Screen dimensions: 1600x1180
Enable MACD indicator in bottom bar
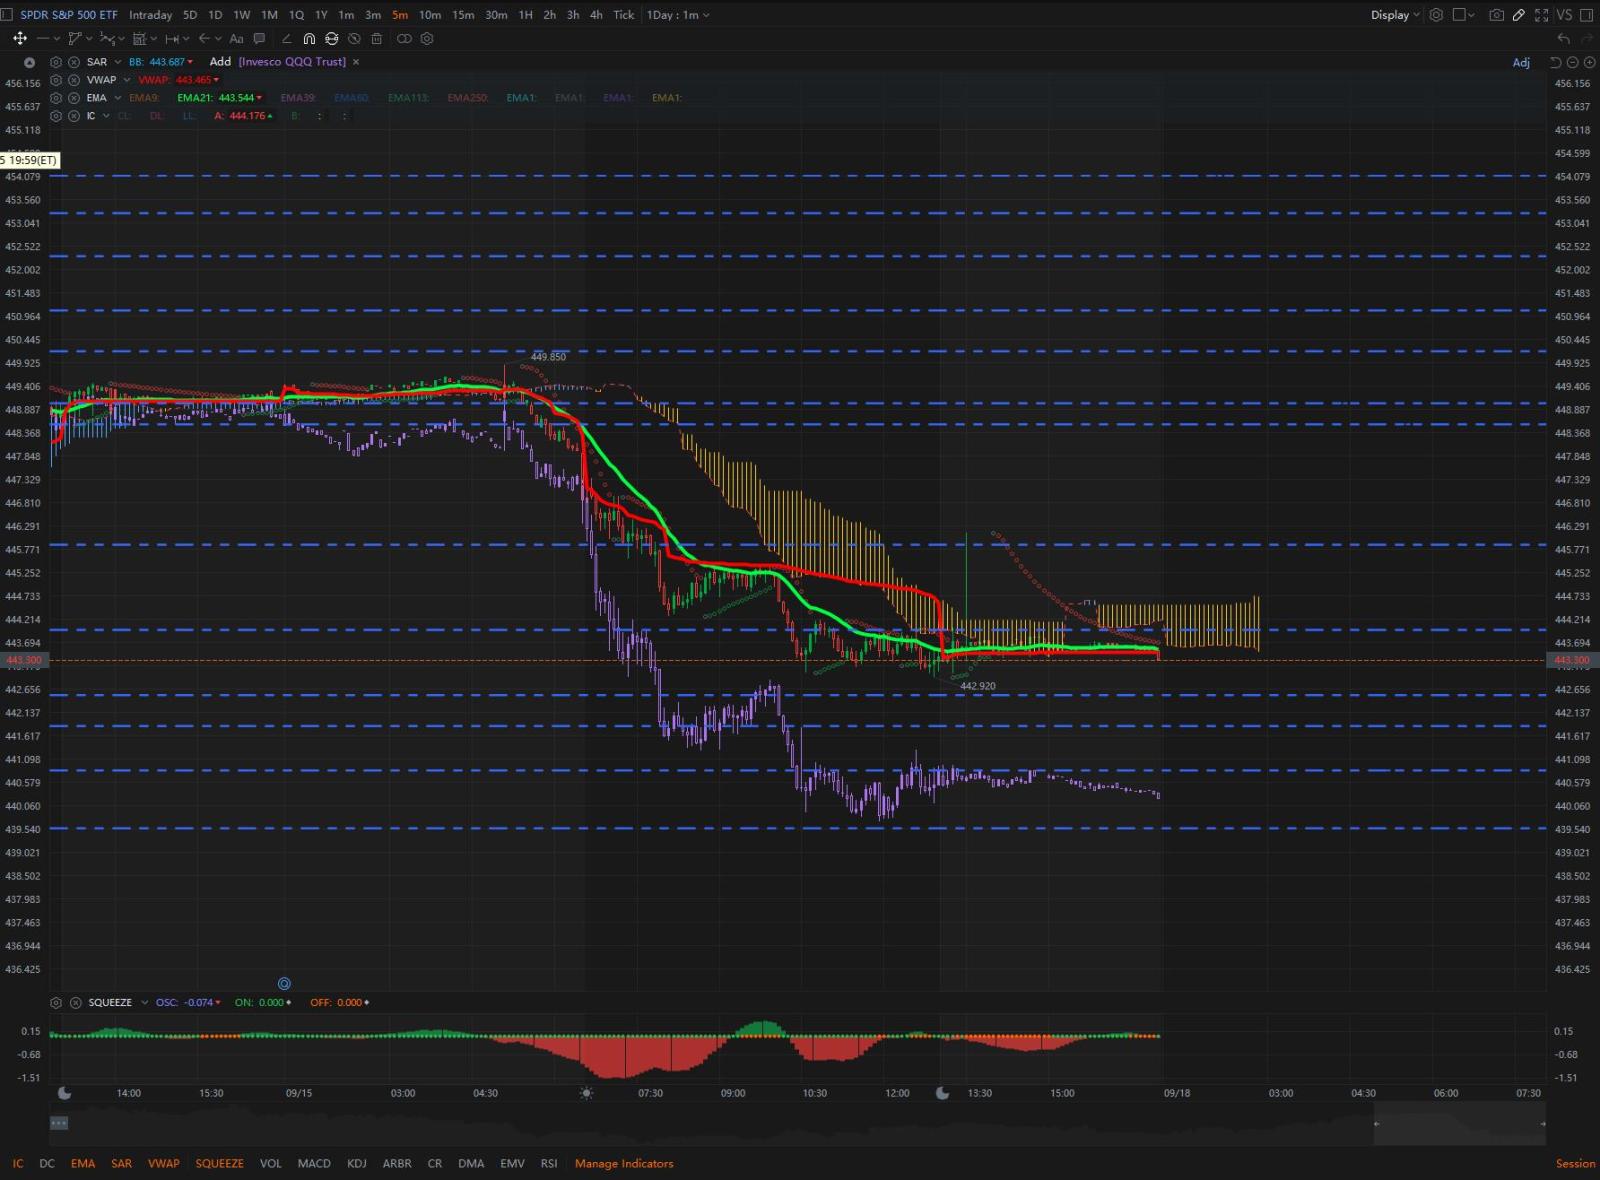[314, 1163]
